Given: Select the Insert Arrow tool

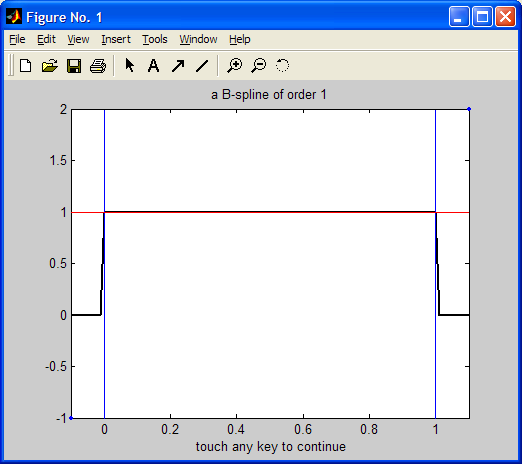Looking at the screenshot, I should [178, 65].
